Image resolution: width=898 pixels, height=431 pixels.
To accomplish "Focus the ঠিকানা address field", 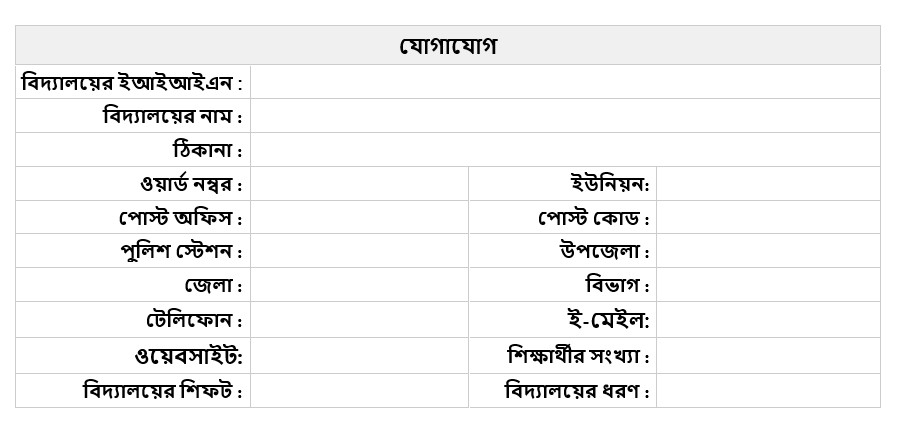I will coord(565,150).
